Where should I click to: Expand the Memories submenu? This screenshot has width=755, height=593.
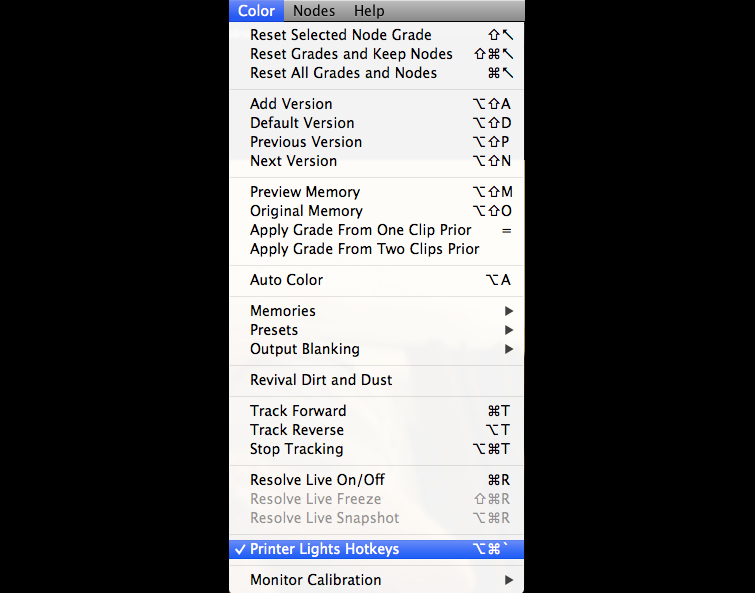coord(283,311)
